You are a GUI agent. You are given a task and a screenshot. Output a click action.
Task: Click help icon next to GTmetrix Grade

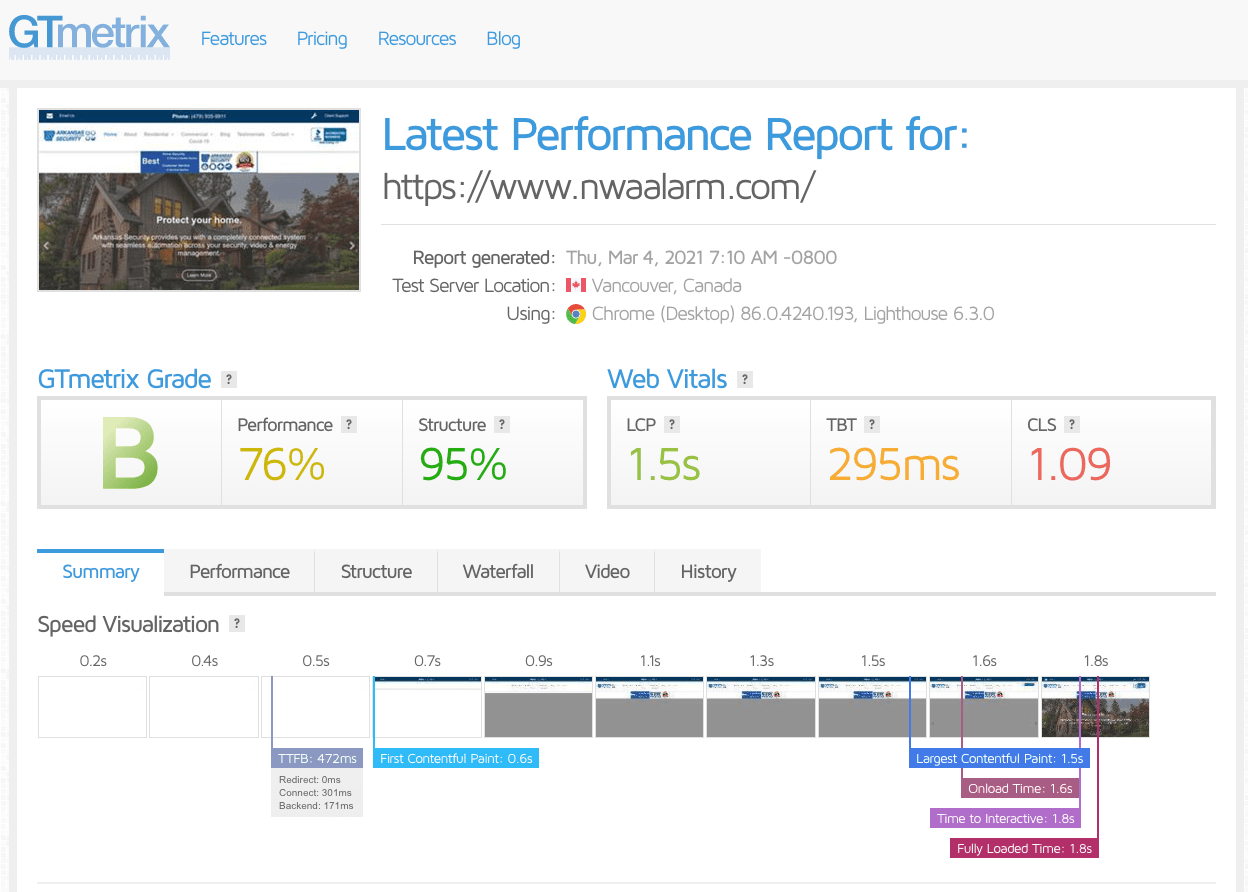229,379
